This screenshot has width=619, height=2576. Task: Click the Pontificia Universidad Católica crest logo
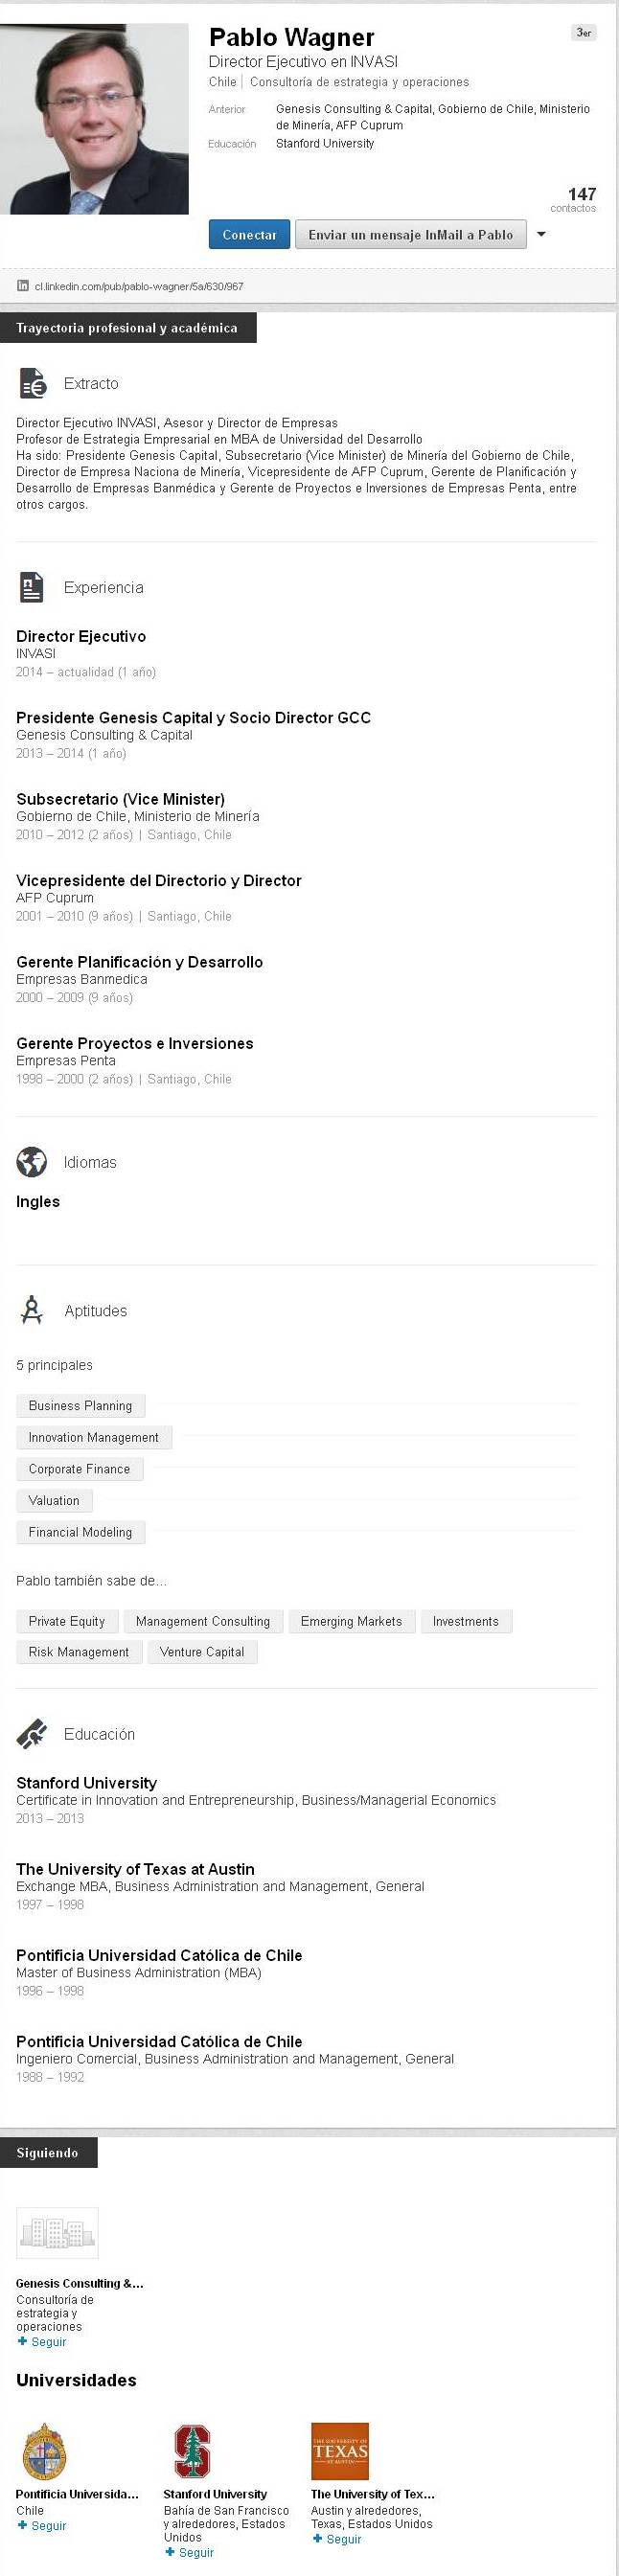[45, 2451]
